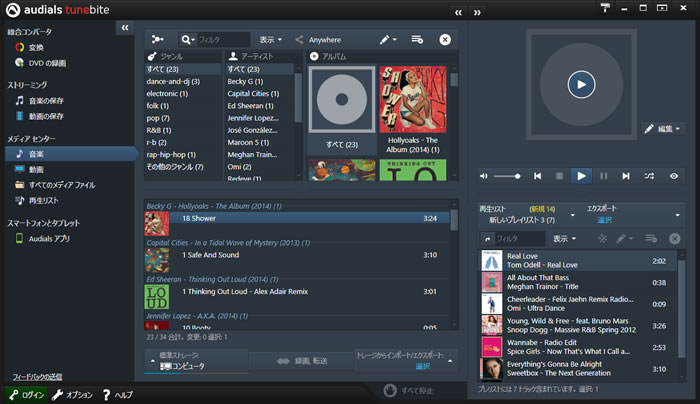
Task: Click the view grouping icon in toolbar
Action: click(x=157, y=40)
